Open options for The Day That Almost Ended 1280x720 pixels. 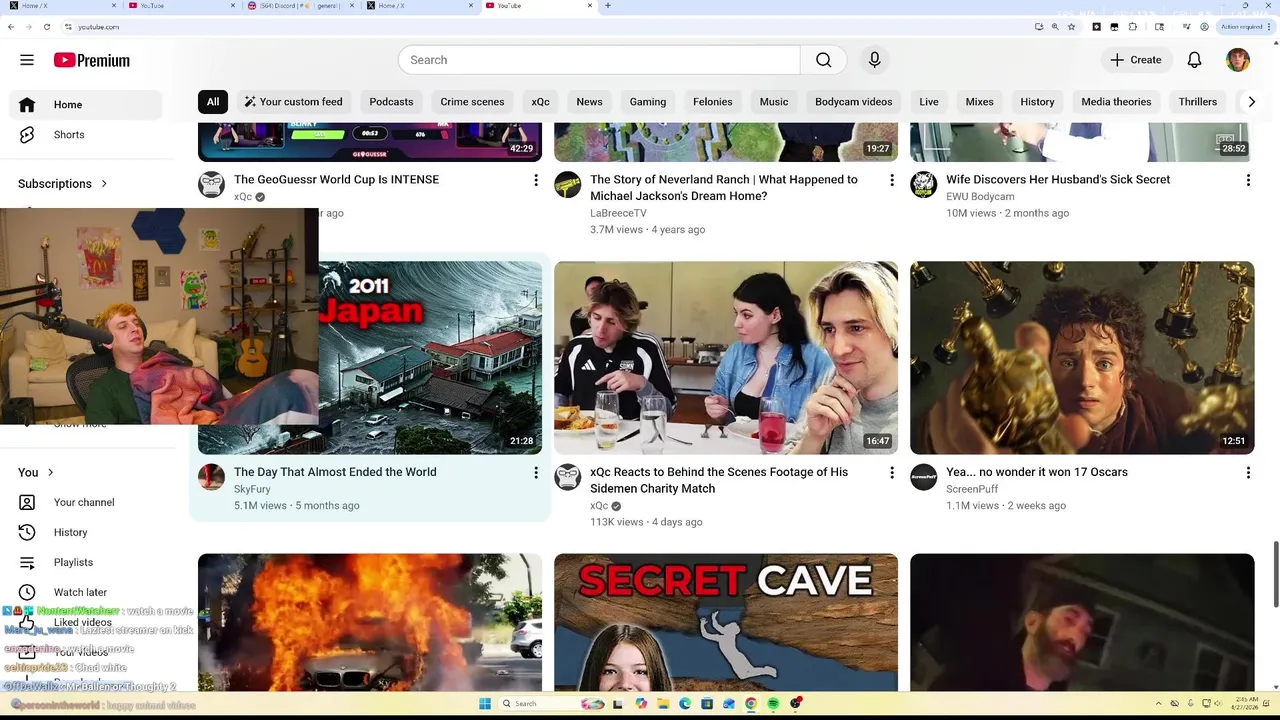tap(535, 472)
